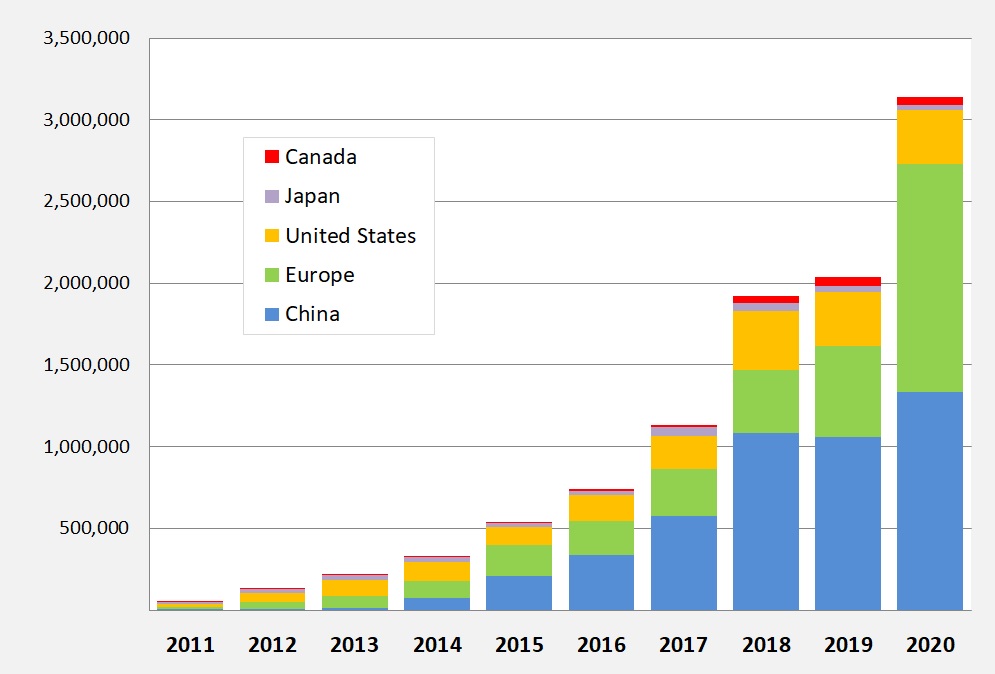The image size is (995, 674).
Task: Select the green Europe segment of 2016 bar
Action: point(601,538)
